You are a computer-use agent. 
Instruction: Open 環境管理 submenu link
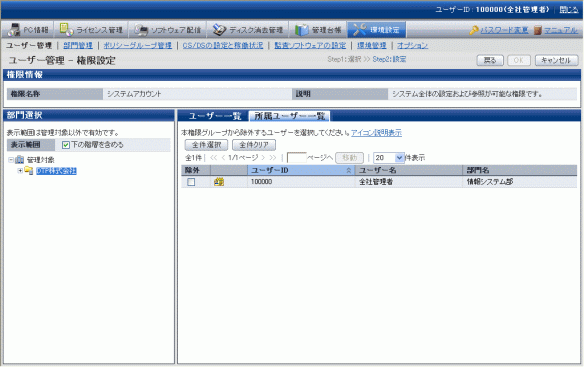coord(372,45)
